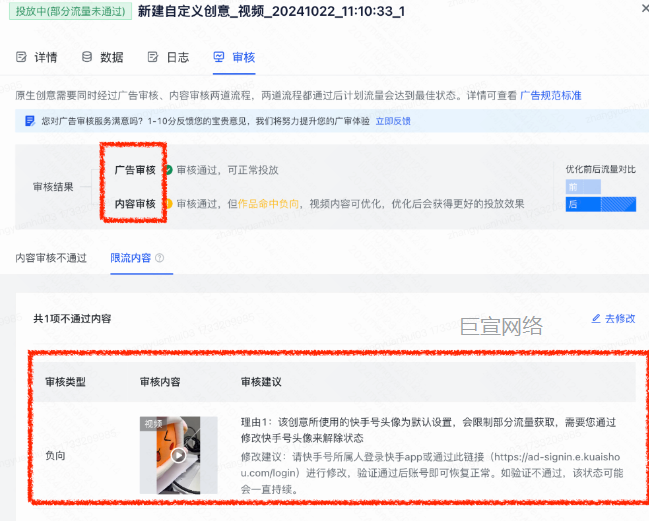
Task: Switch to the 数据 tab
Action: pyautogui.click(x=103, y=57)
